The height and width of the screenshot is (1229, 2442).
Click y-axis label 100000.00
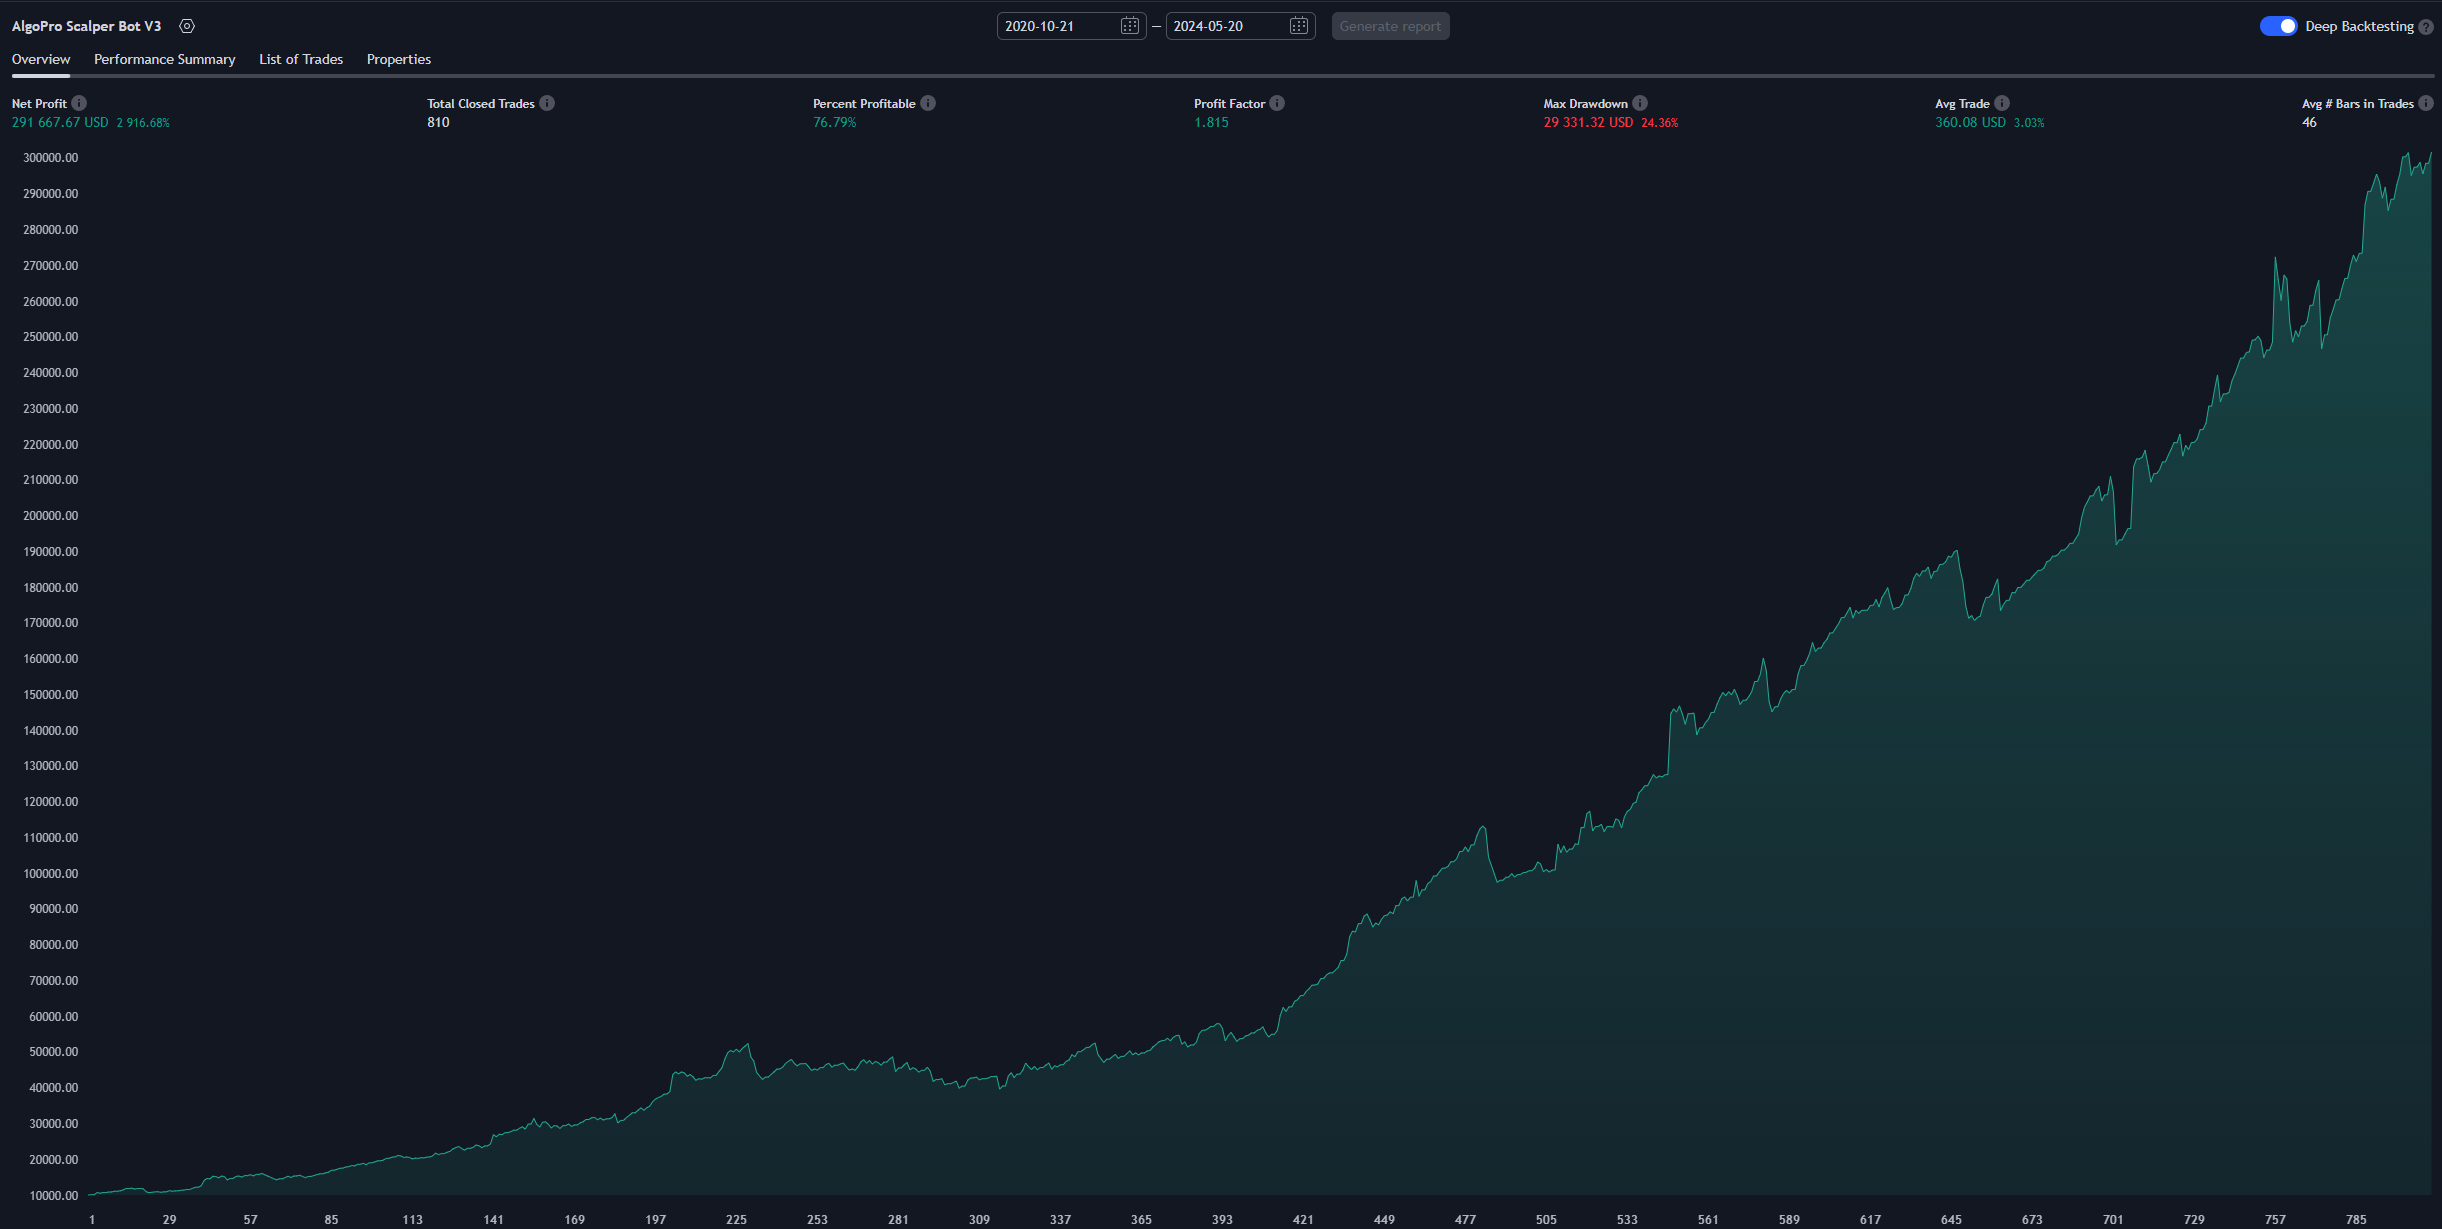coord(51,874)
